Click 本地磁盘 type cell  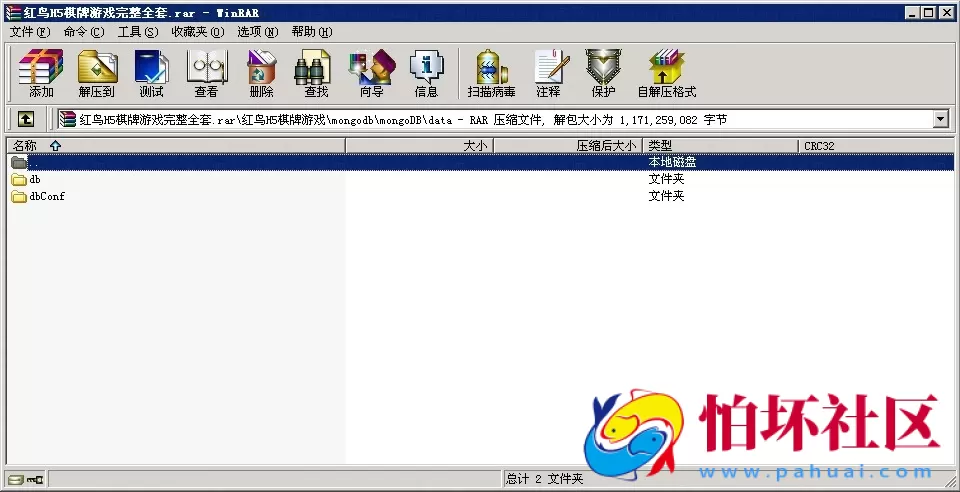coord(672,162)
